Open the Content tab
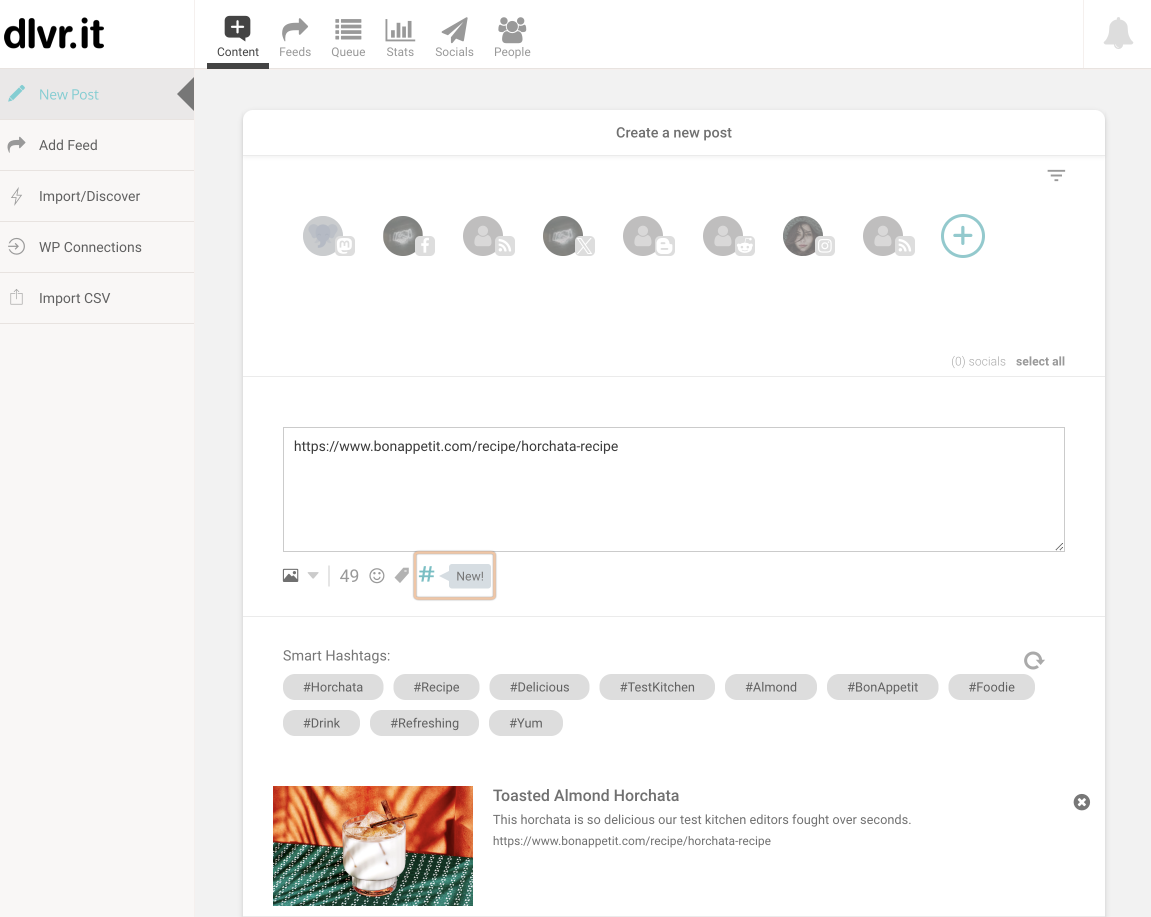The image size is (1151, 917). [x=237, y=37]
